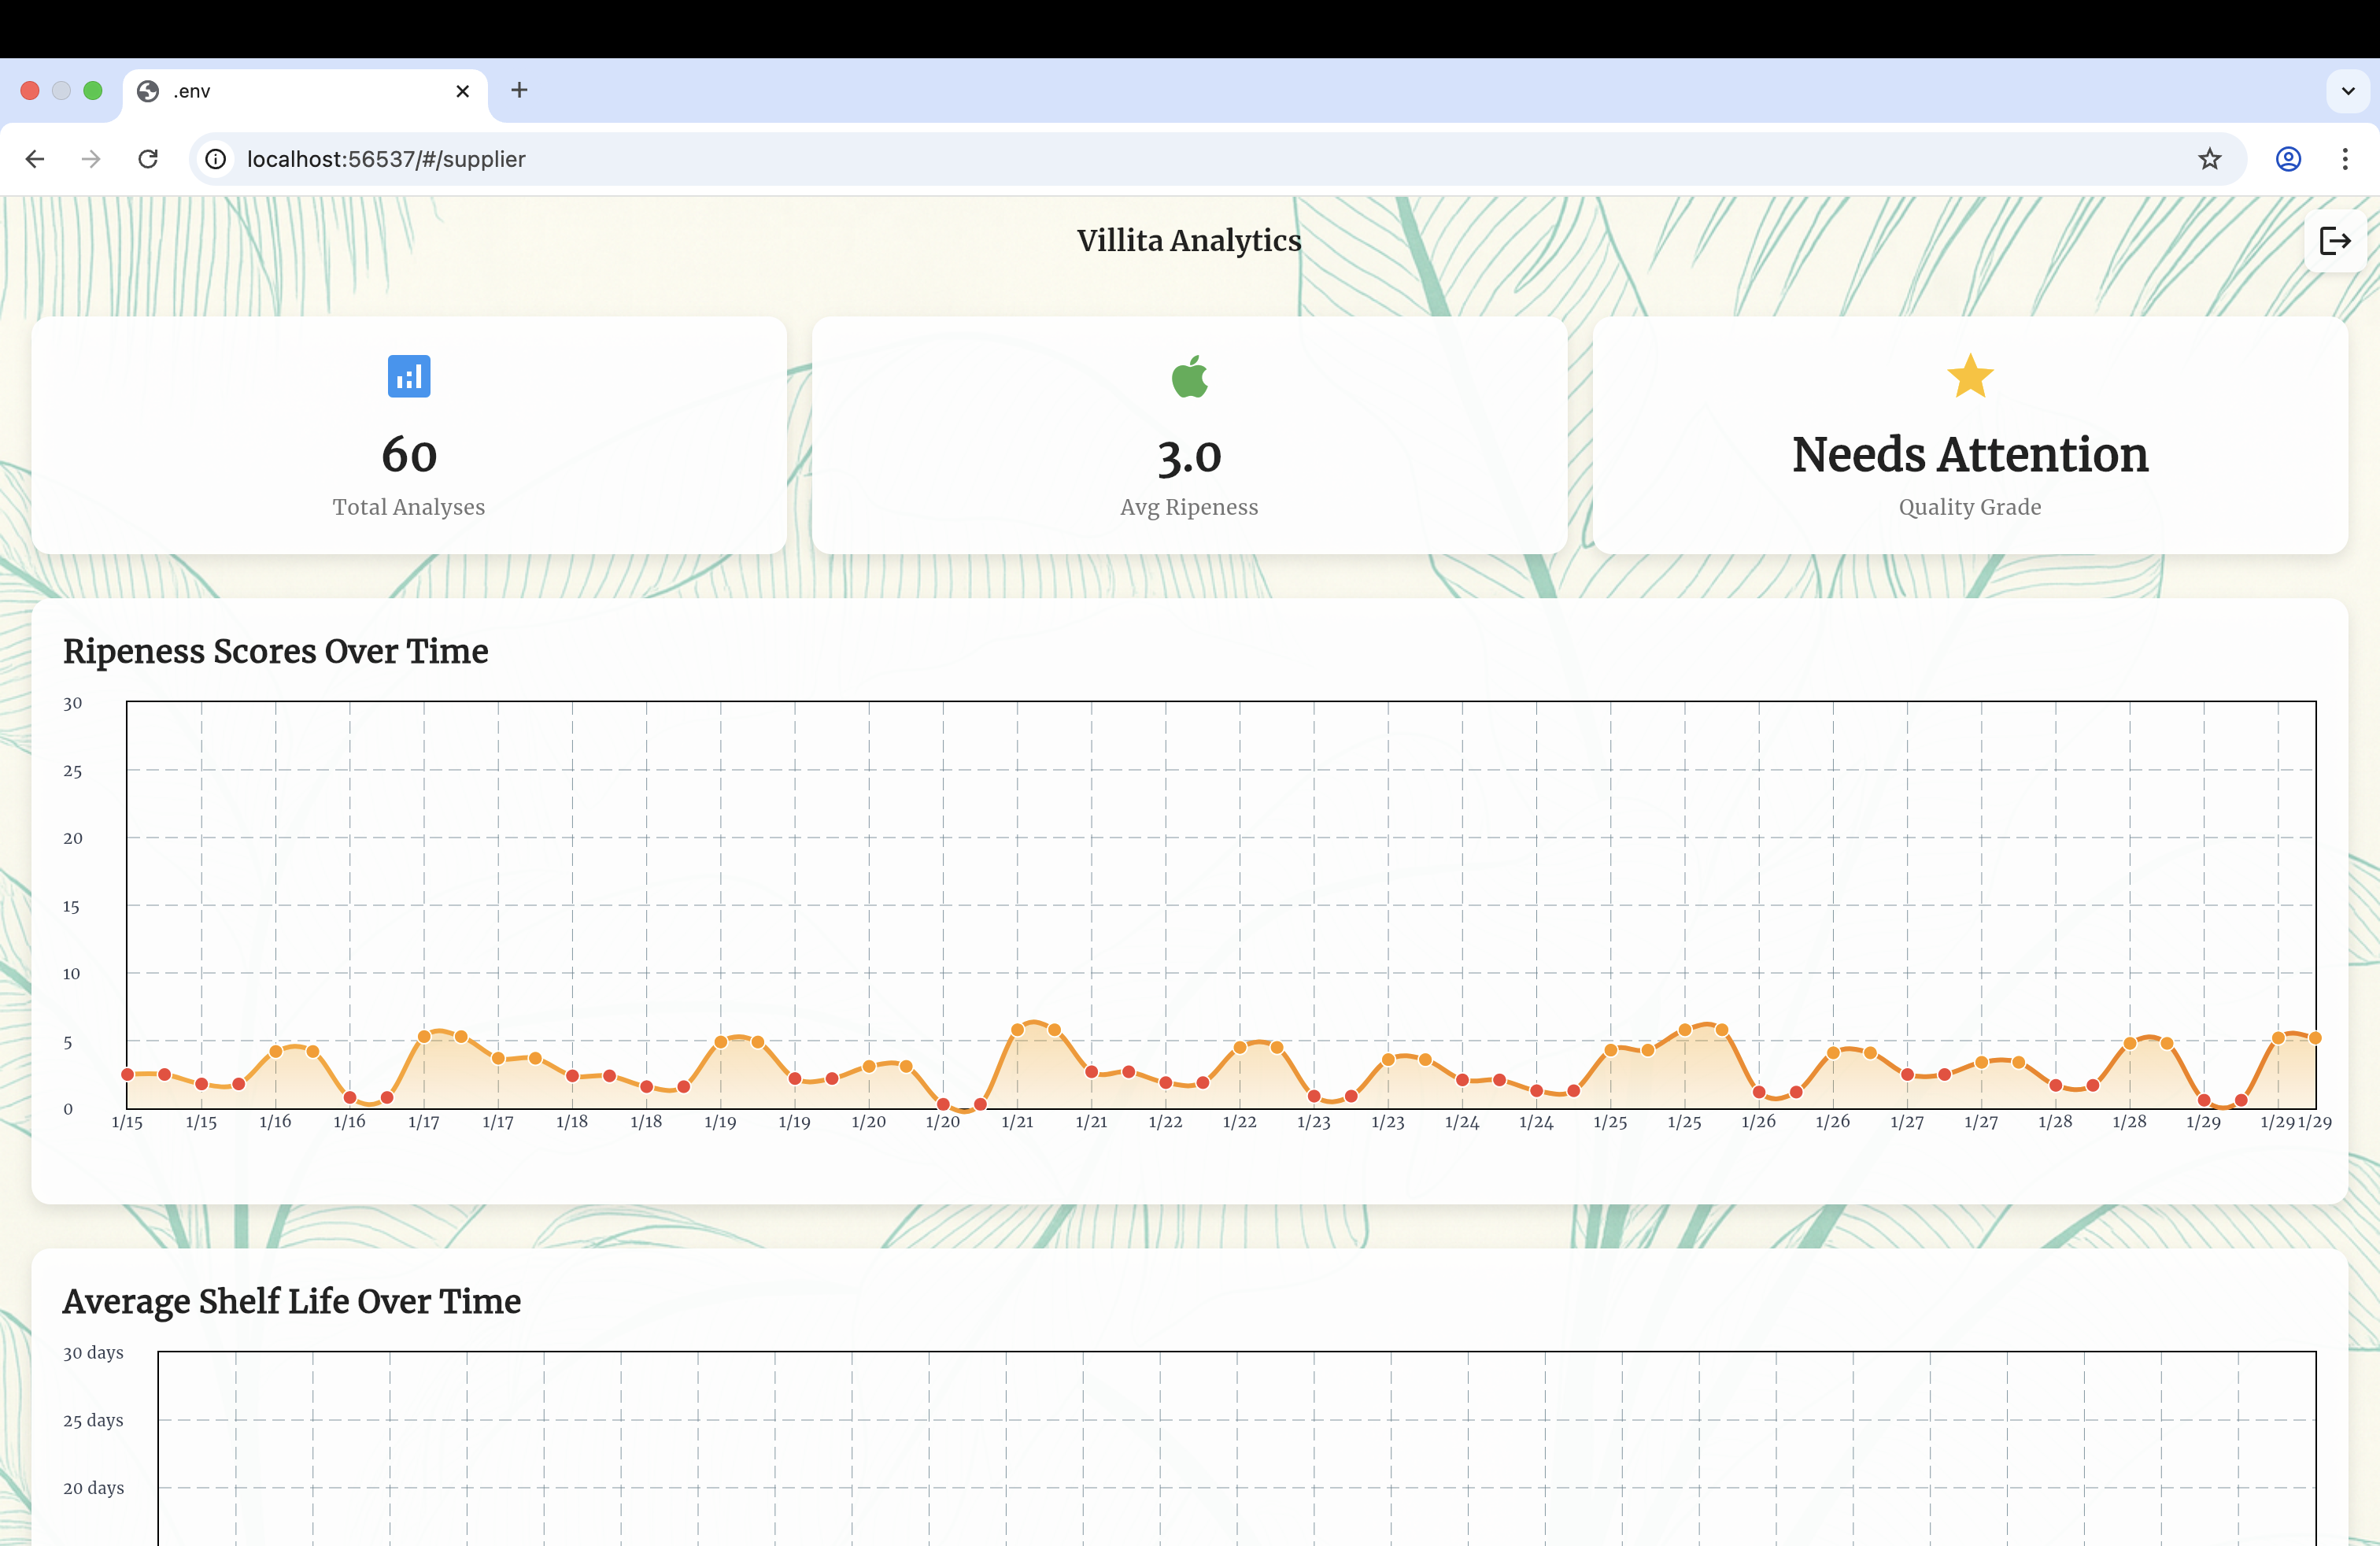2380x1546 pixels.
Task: Click the green apple ripeness icon
Action: (x=1189, y=376)
